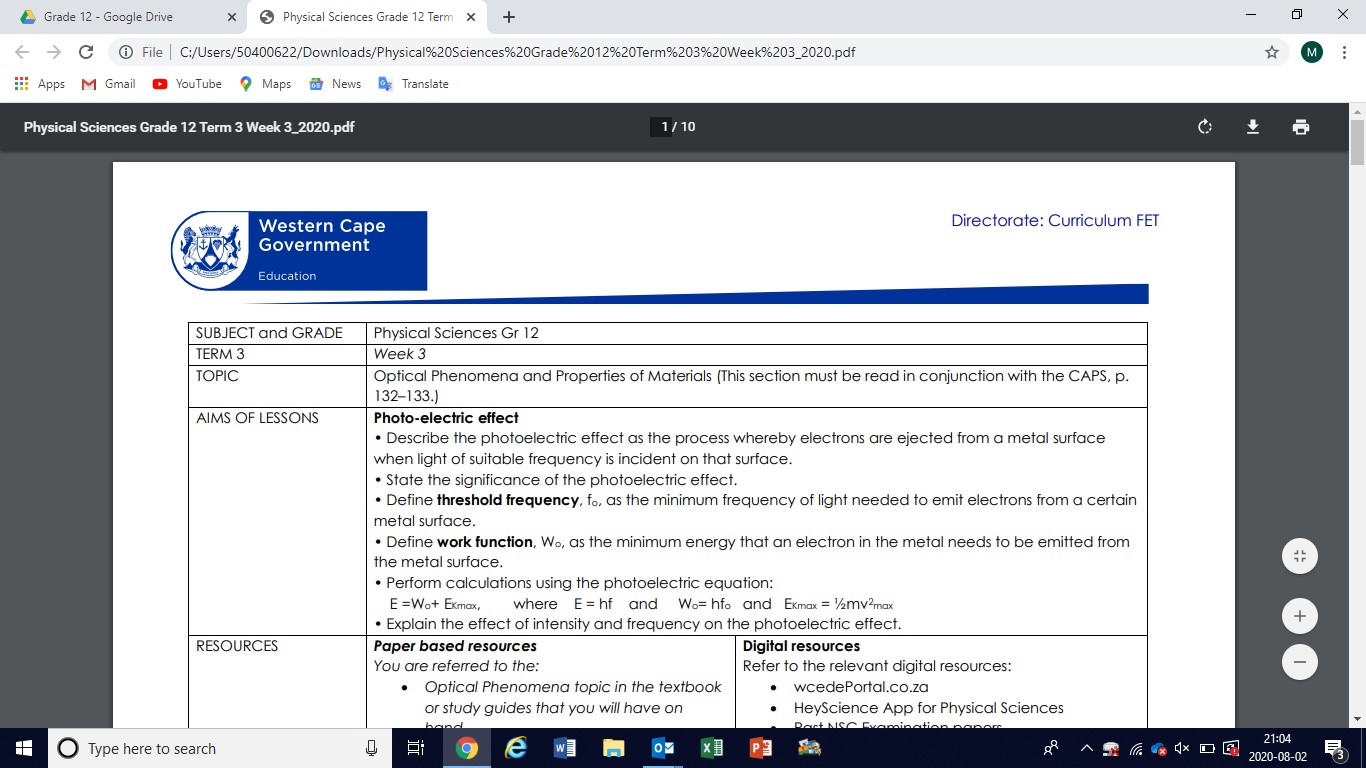
Task: Bookmark this page with star icon
Action: (1271, 52)
